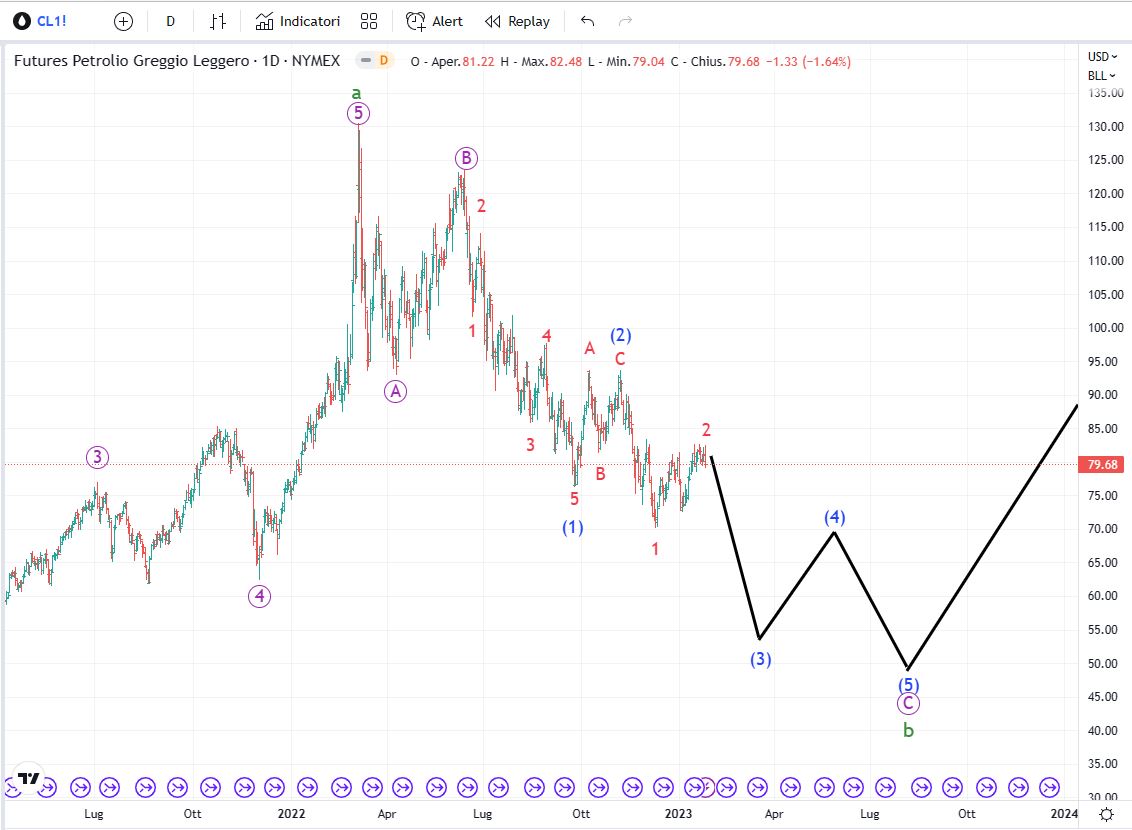Open the bar chart style menu
The width and height of the screenshot is (1132, 830).
click(x=218, y=22)
